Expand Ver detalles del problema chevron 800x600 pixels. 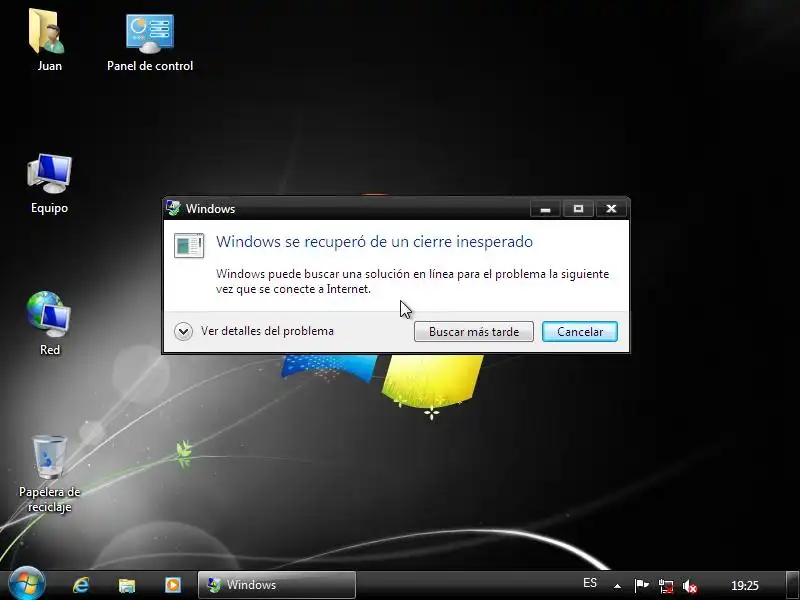point(183,332)
